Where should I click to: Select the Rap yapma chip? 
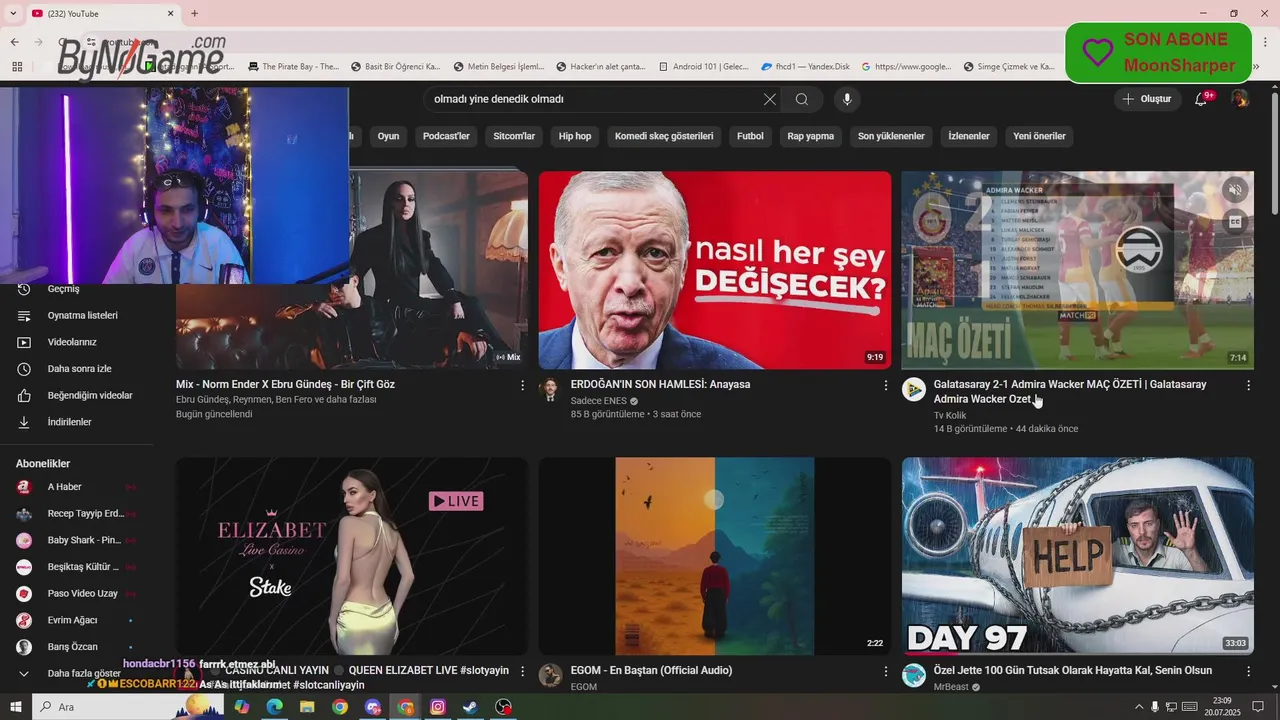point(810,136)
